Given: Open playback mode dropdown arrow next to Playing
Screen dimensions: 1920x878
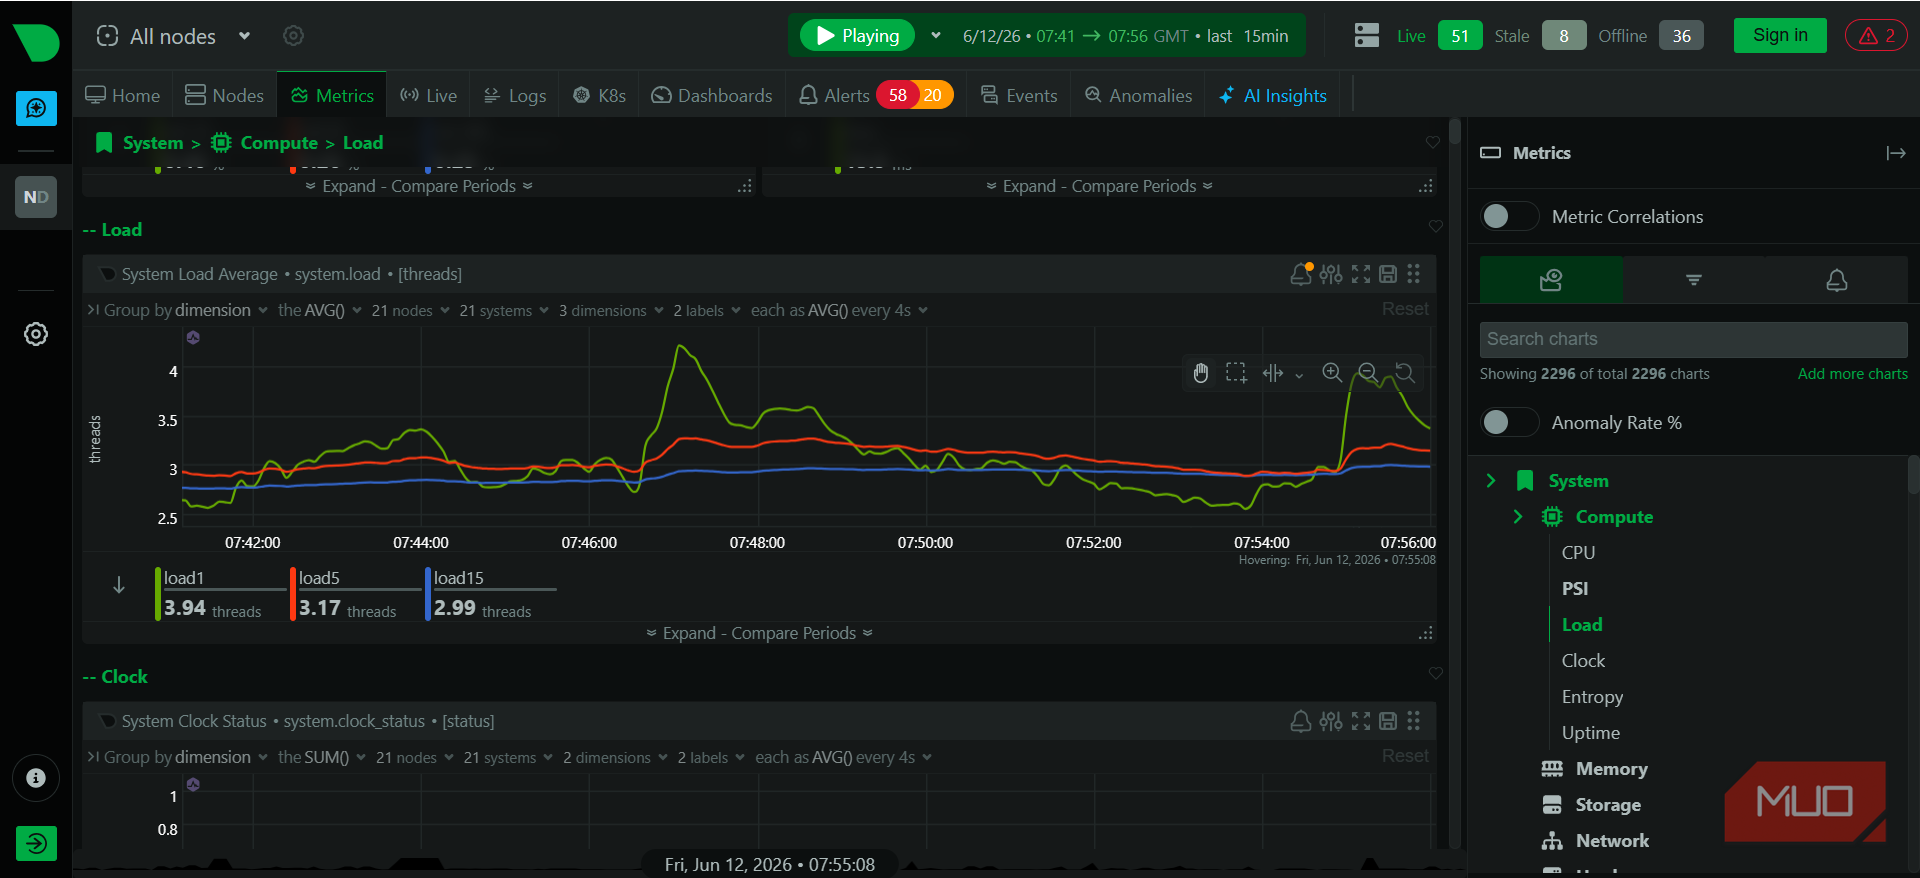Looking at the screenshot, I should tap(936, 36).
